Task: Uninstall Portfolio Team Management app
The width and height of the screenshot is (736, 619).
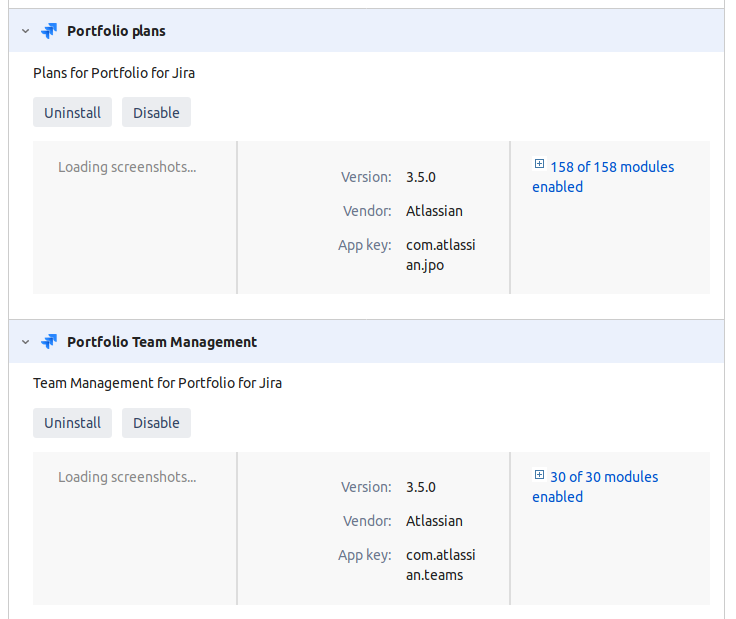Action: (72, 423)
